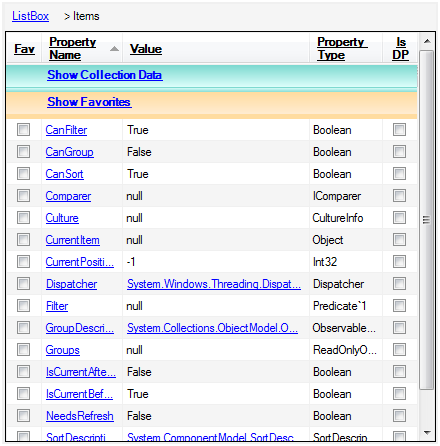Open the CurrentItem property link
The height and width of the screenshot is (446, 440).
coord(73,240)
